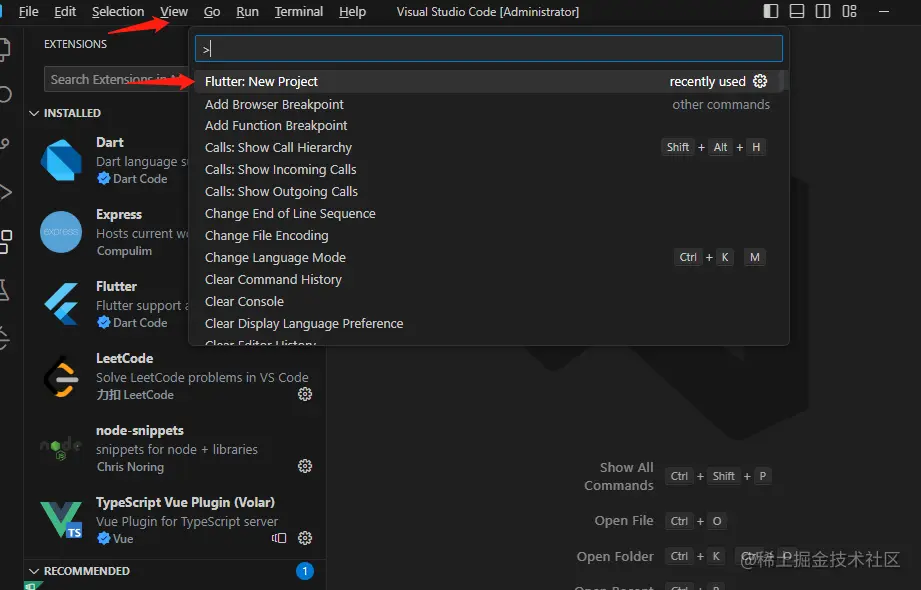Image resolution: width=921 pixels, height=590 pixels.
Task: Click the Open Folder shortcut hint
Action: pyautogui.click(x=615, y=557)
